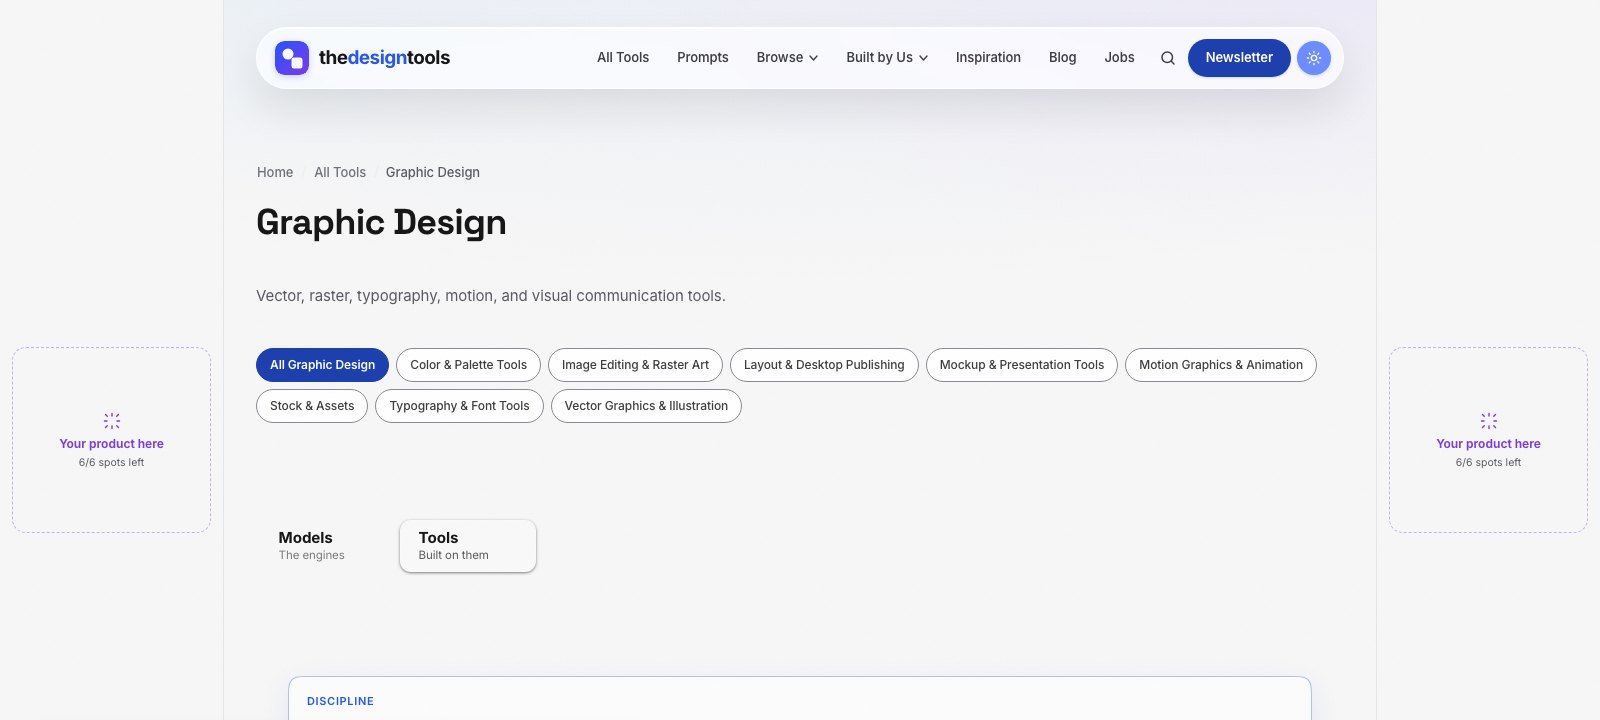Click the Graphic Design page heading
This screenshot has width=1600, height=720.
[381, 223]
